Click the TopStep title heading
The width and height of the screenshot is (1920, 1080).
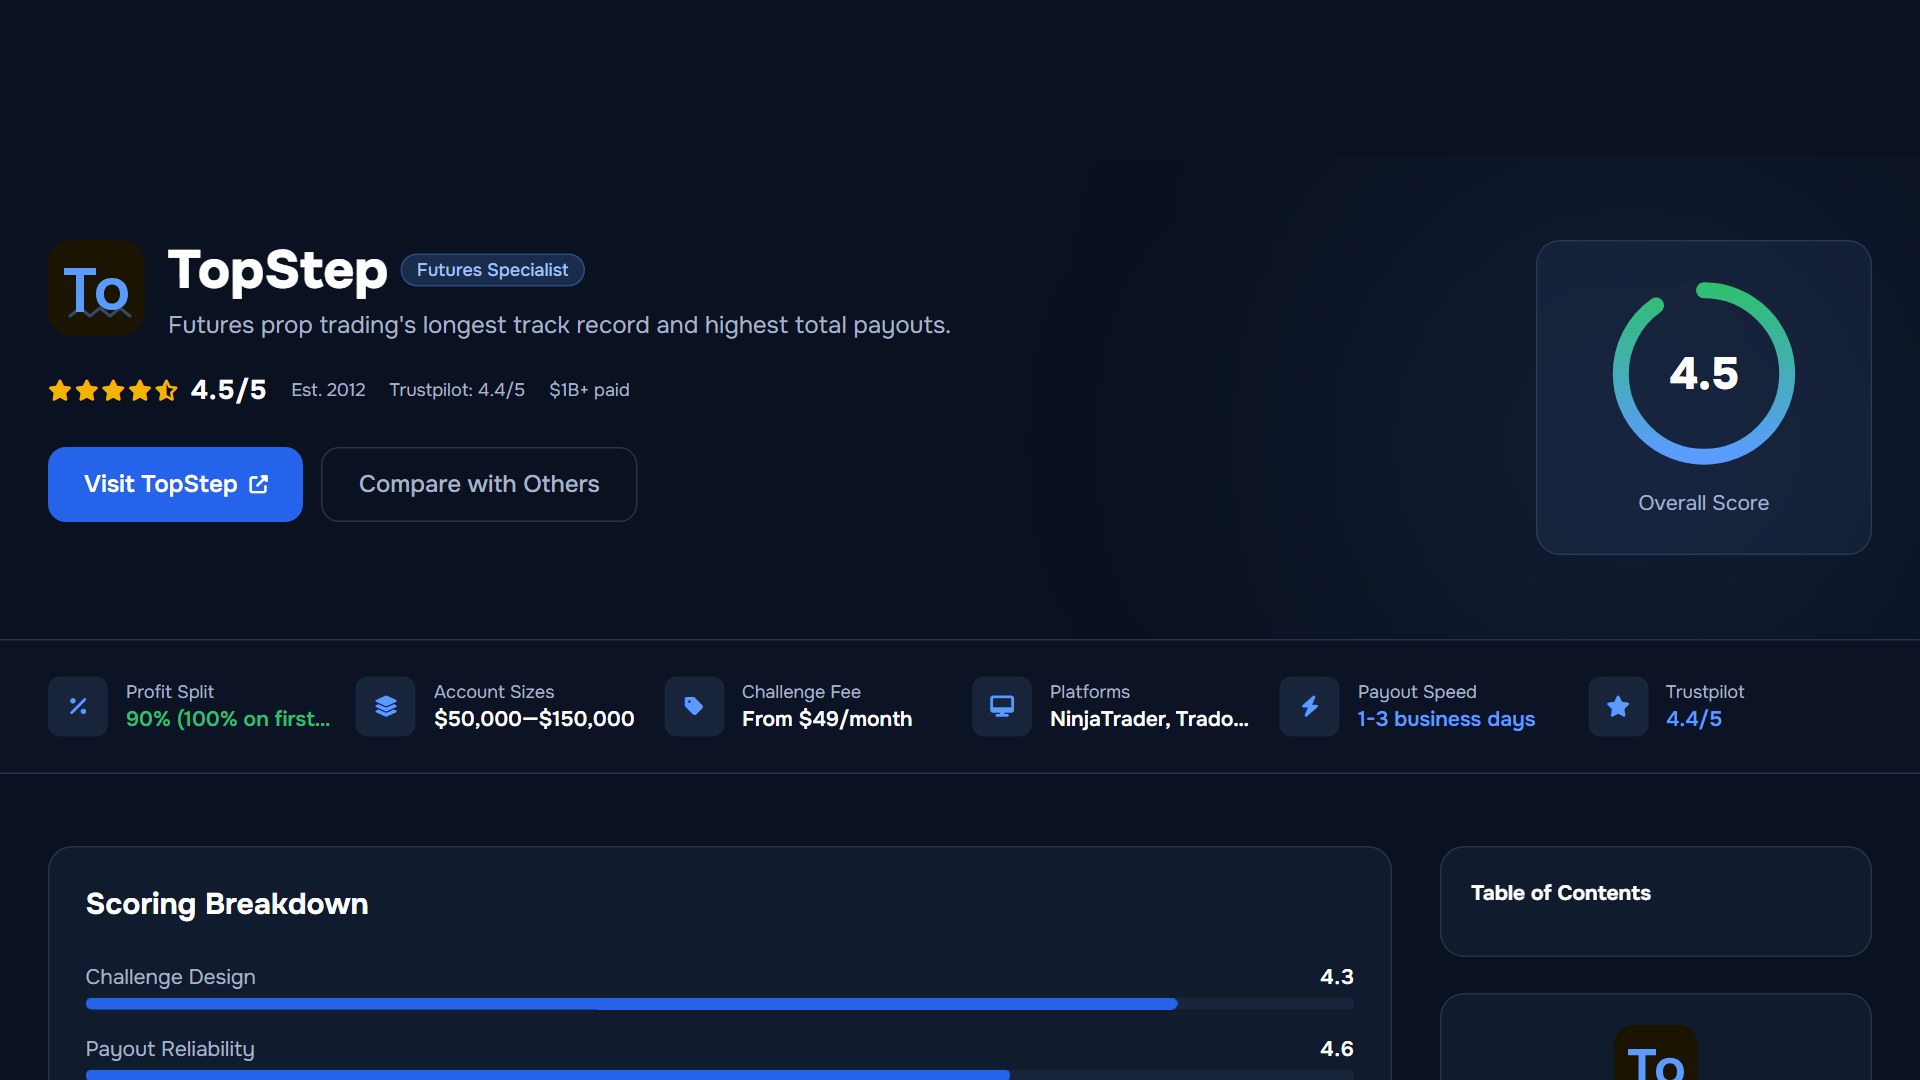(x=278, y=270)
